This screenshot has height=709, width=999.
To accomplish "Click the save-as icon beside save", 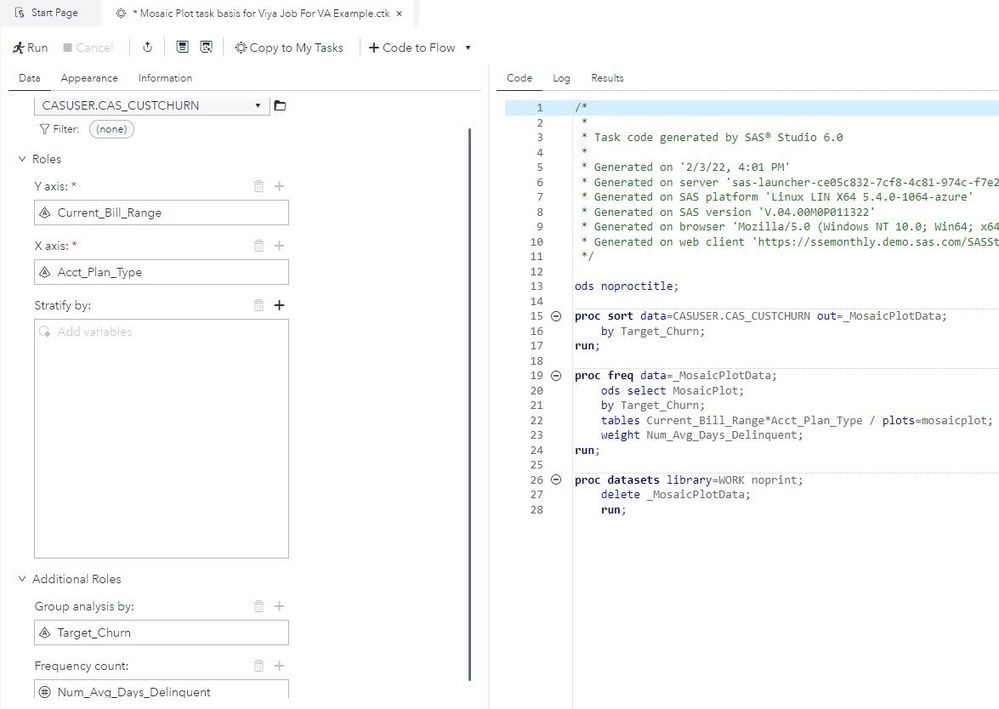I will coord(206,48).
